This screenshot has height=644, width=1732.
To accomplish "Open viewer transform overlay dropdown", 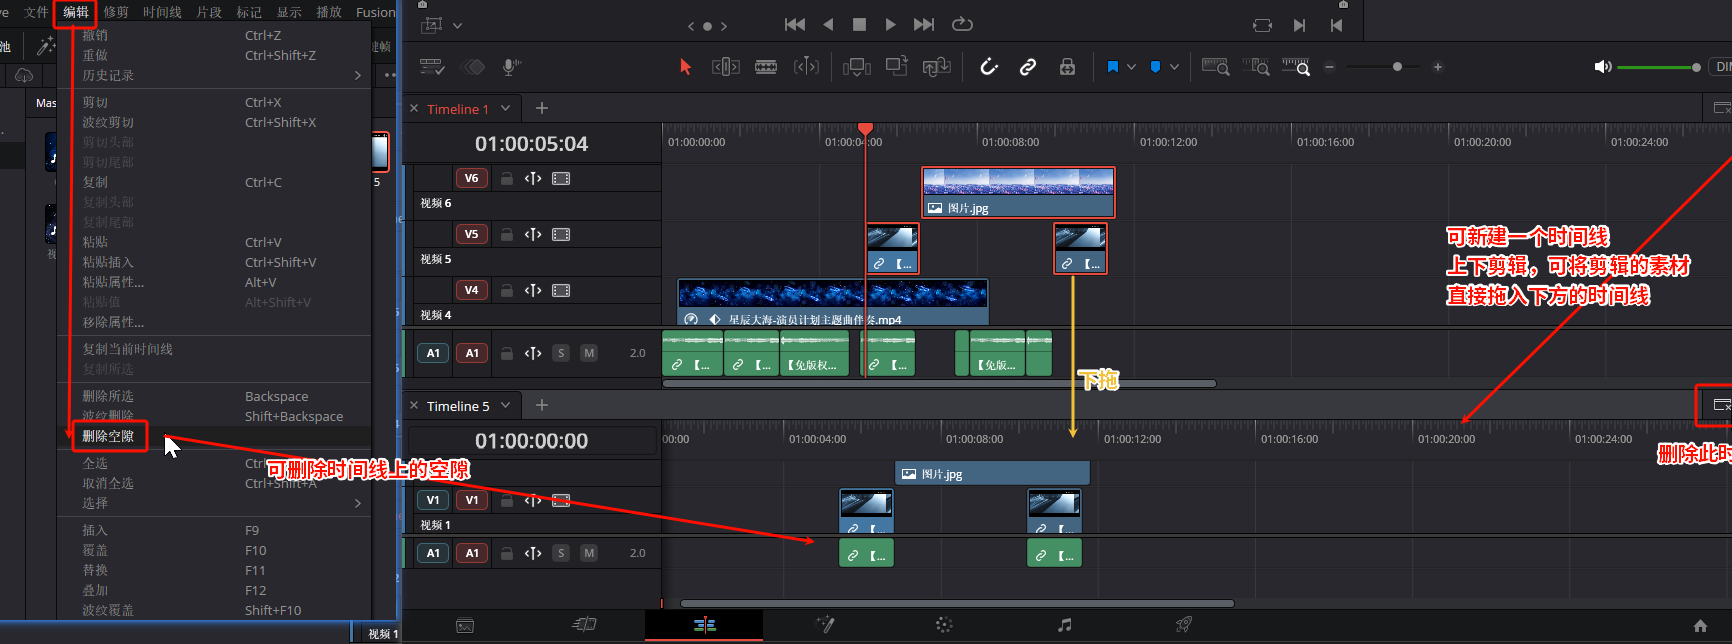I will (x=457, y=25).
